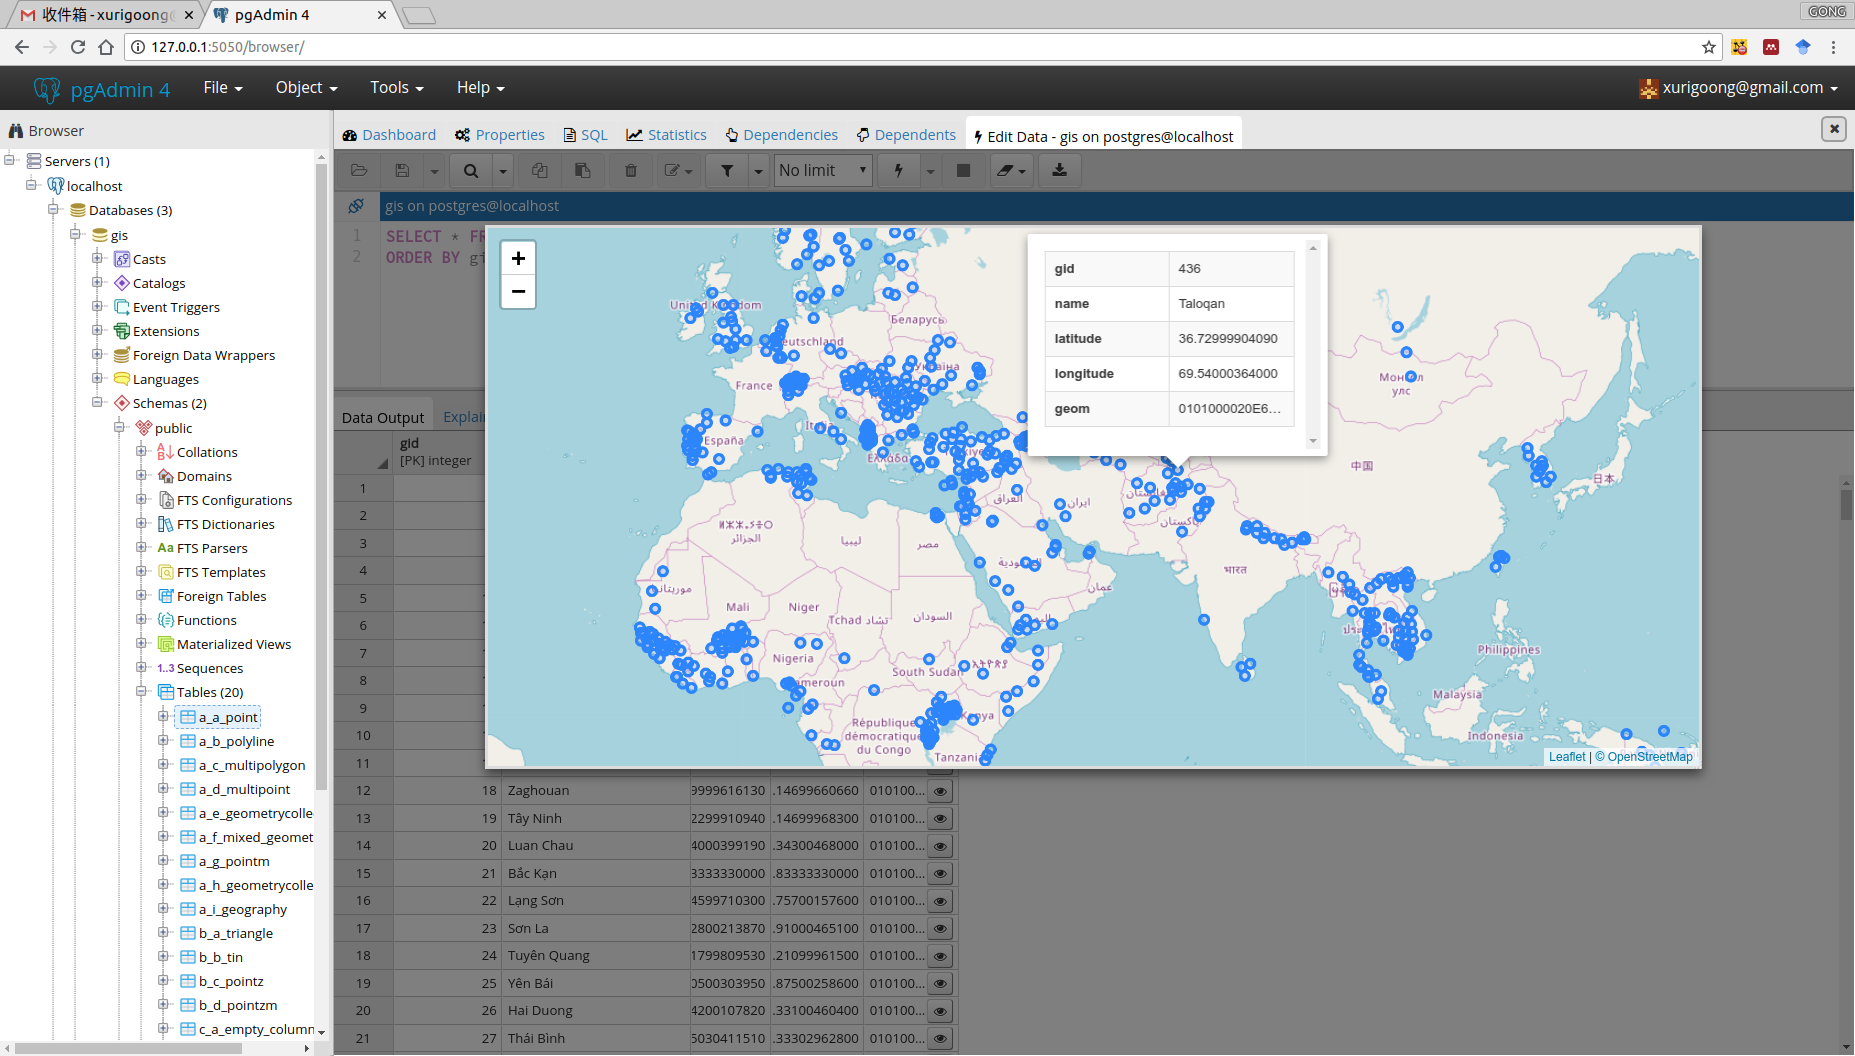This screenshot has height=1056, width=1855.
Task: Open the user account dropdown
Action: pos(1739,88)
